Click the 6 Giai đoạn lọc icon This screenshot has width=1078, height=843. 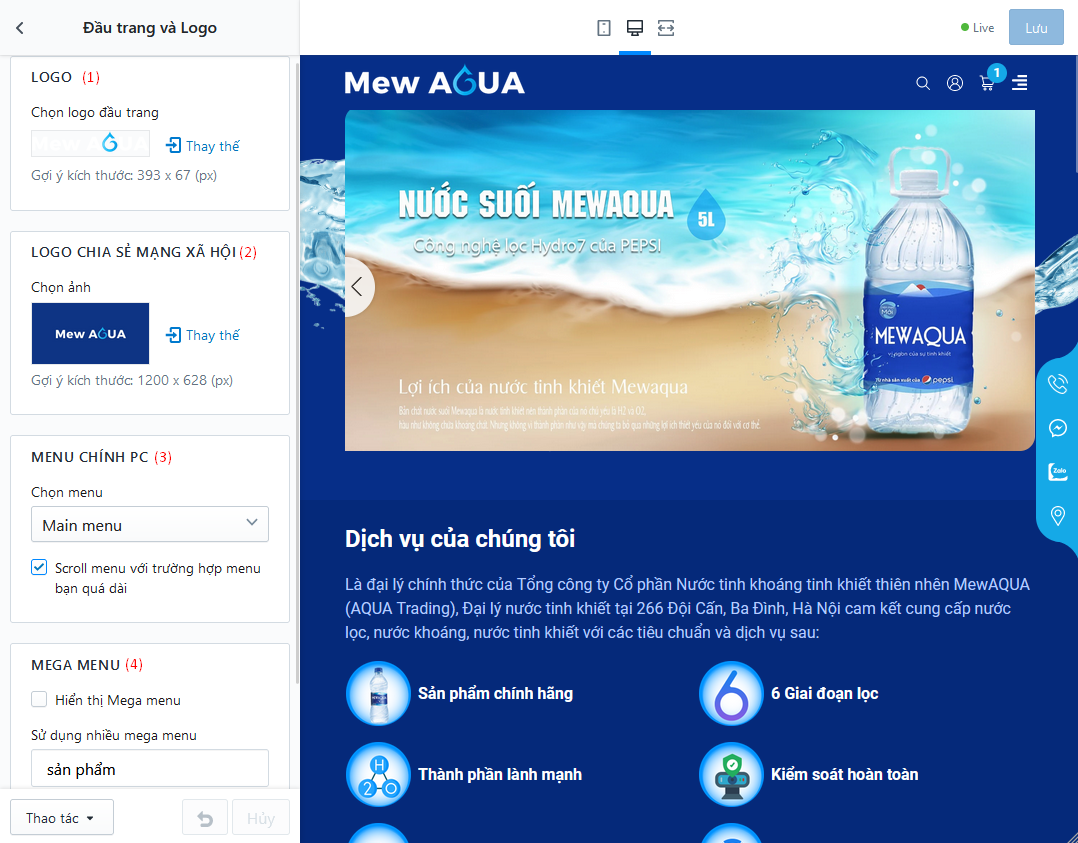pyautogui.click(x=731, y=693)
